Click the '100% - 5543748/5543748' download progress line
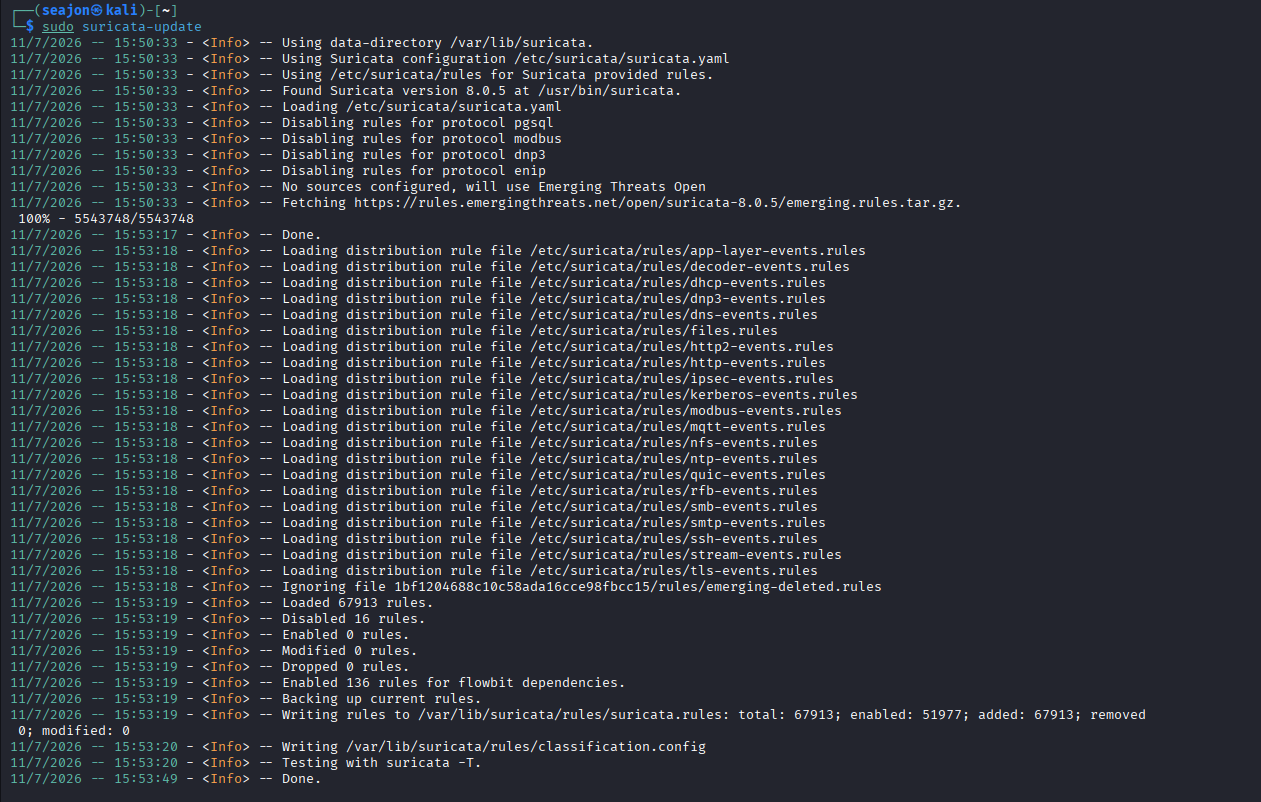Screen dimensions: 1261x802 click(x=106, y=218)
